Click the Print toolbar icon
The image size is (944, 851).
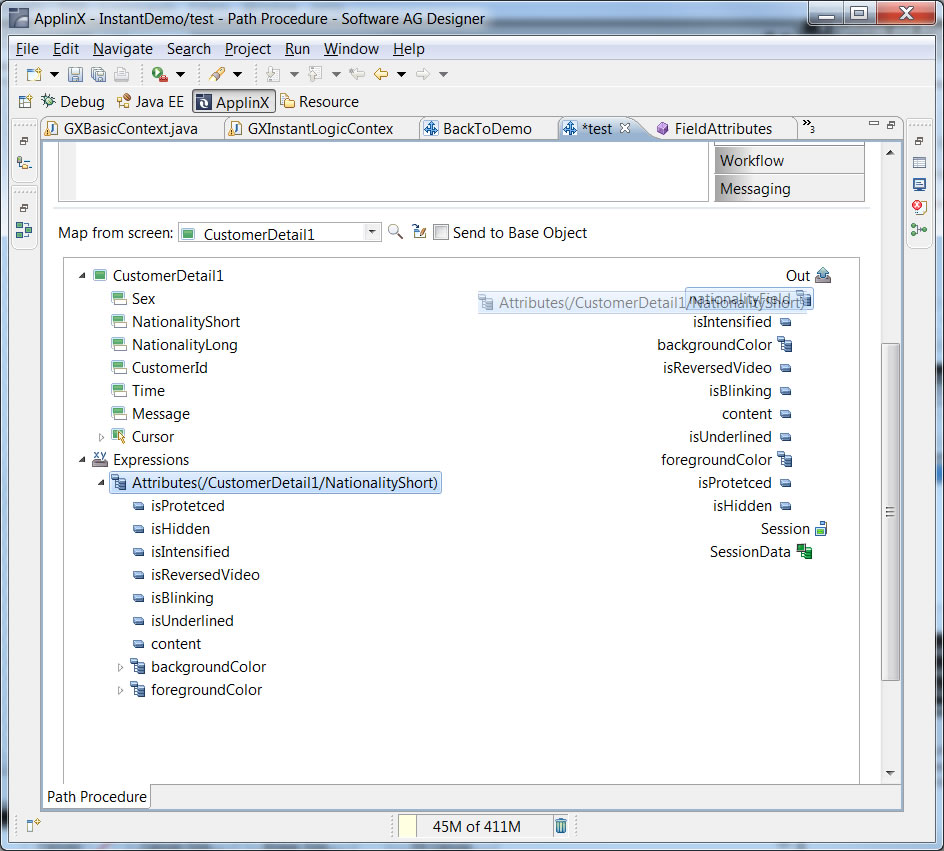[122, 74]
